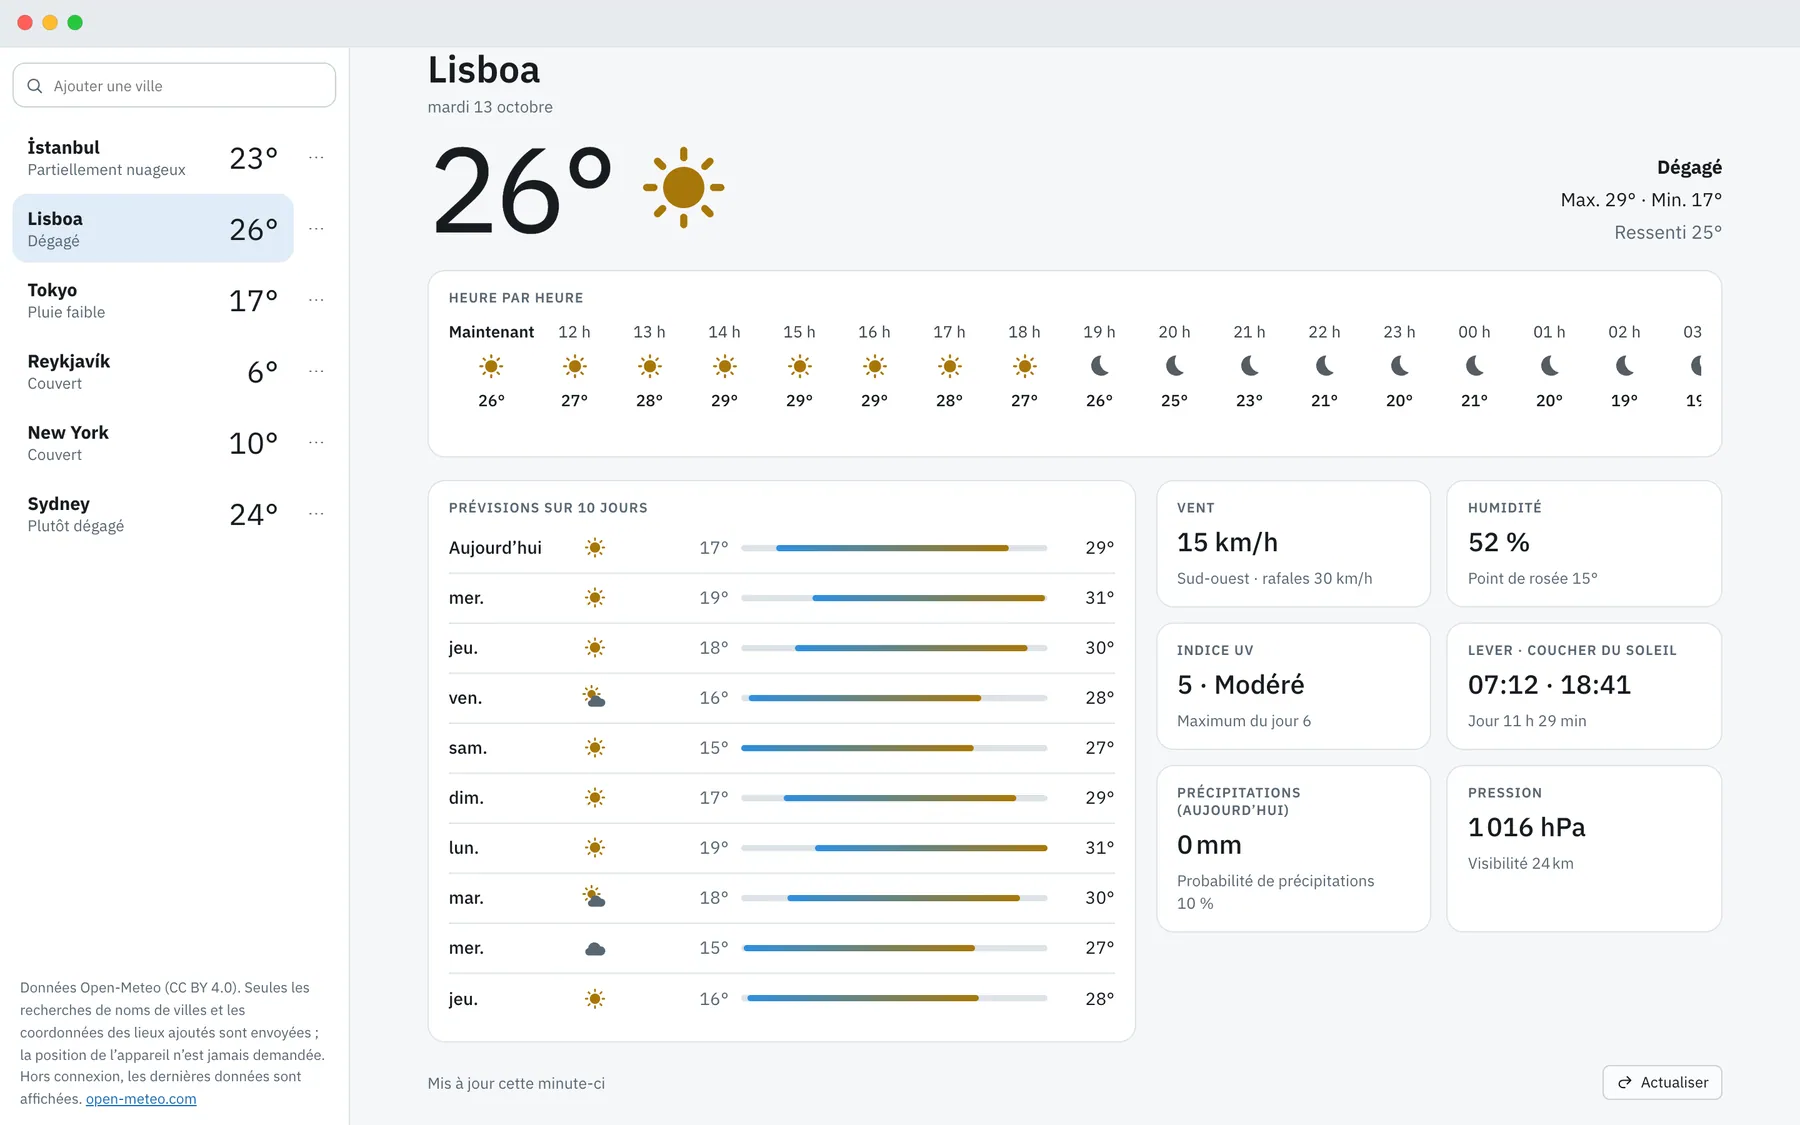Click the partly cloudy icon for ven.
Image resolution: width=1800 pixels, height=1125 pixels.
595,698
